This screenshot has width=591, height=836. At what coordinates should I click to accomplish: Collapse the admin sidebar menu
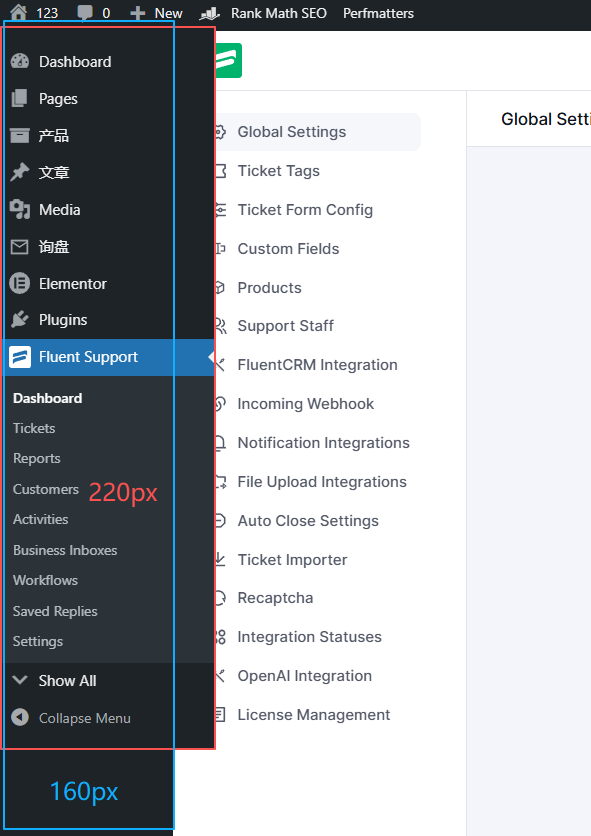(x=71, y=718)
